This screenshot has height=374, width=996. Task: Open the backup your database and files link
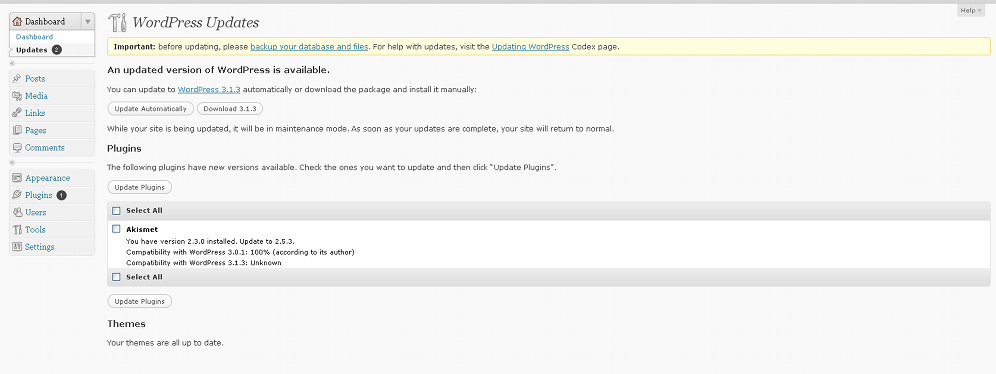tap(309, 46)
